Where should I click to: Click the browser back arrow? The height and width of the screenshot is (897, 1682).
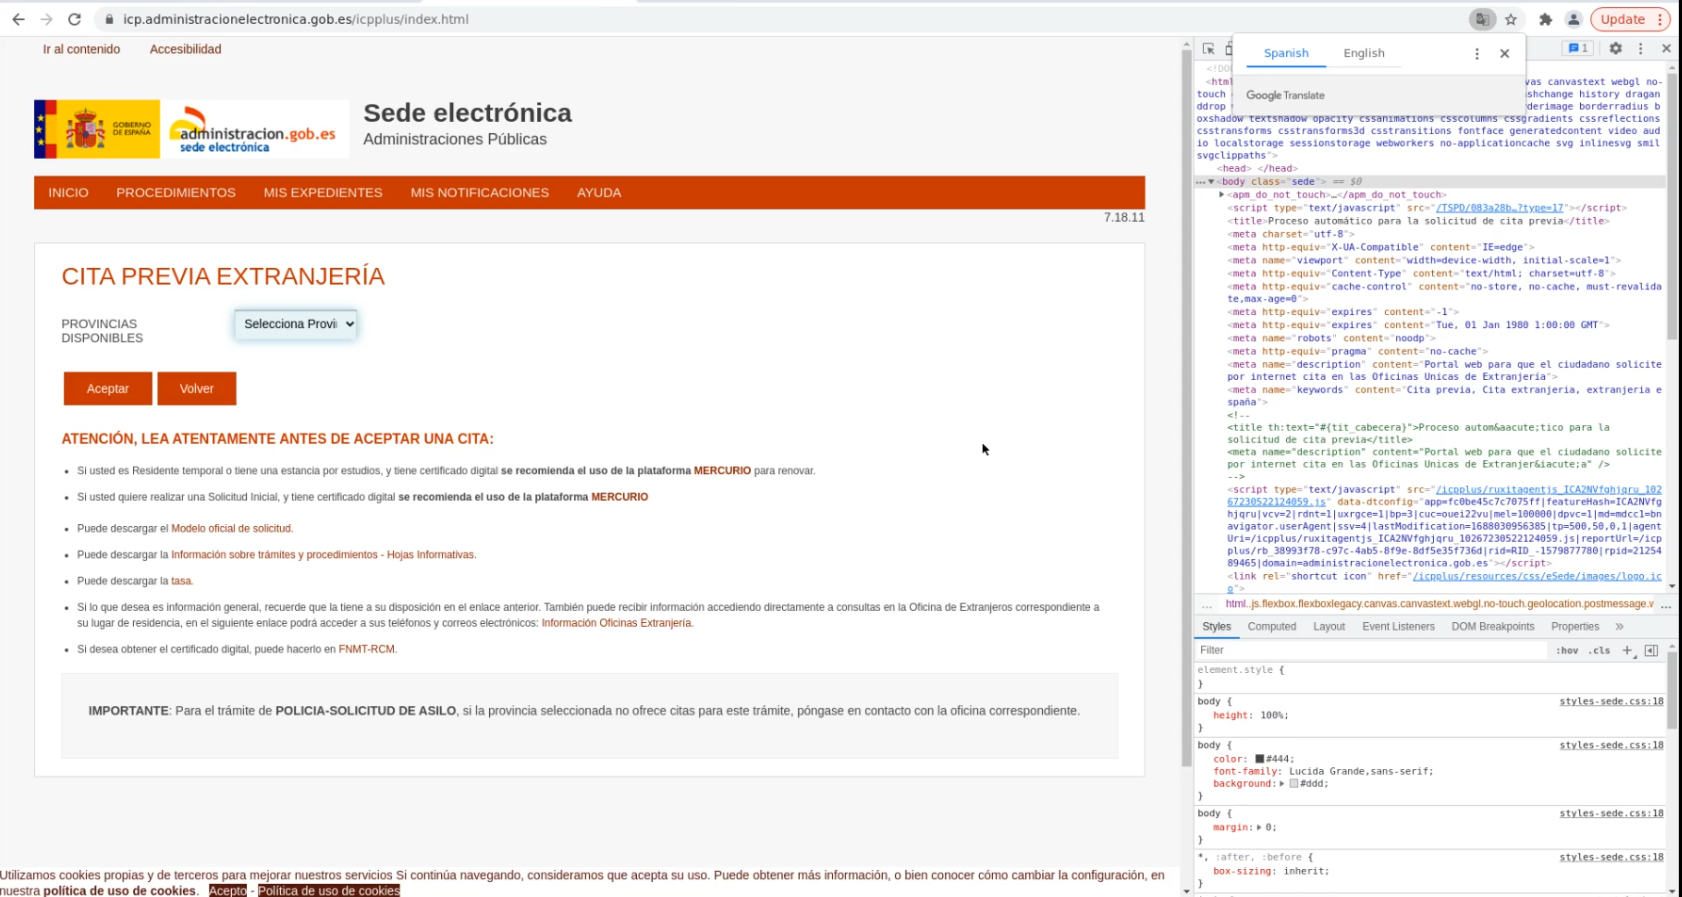click(18, 19)
